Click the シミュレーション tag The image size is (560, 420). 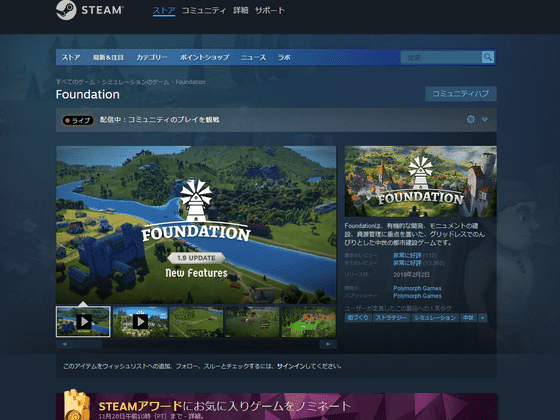point(435,318)
